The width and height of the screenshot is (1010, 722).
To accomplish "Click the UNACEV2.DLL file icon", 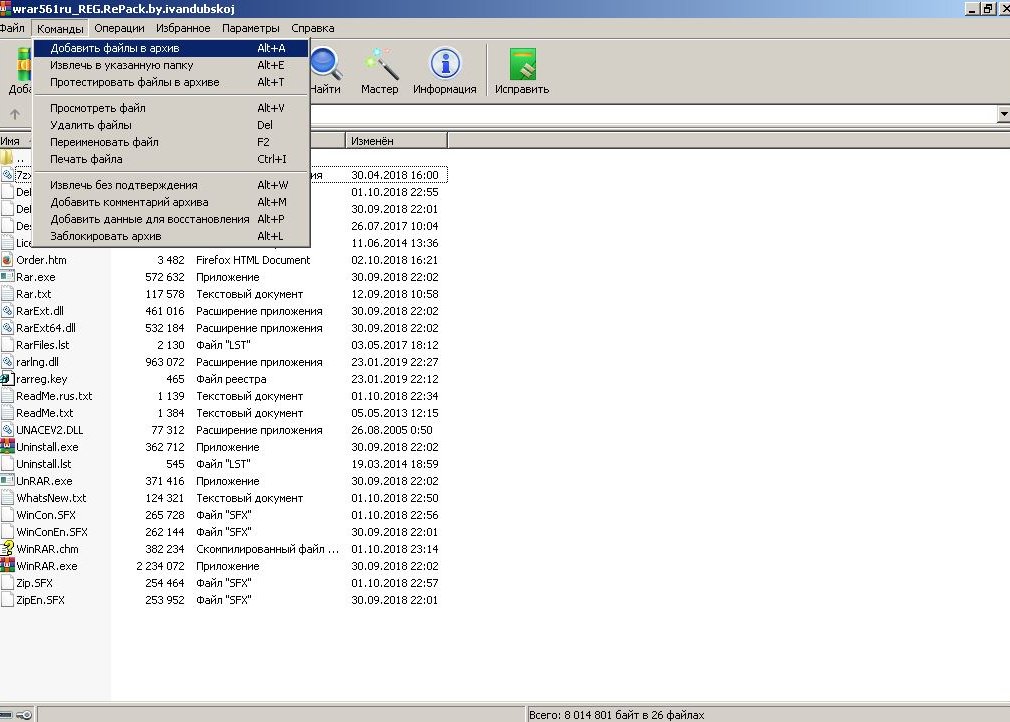I will tap(7, 430).
